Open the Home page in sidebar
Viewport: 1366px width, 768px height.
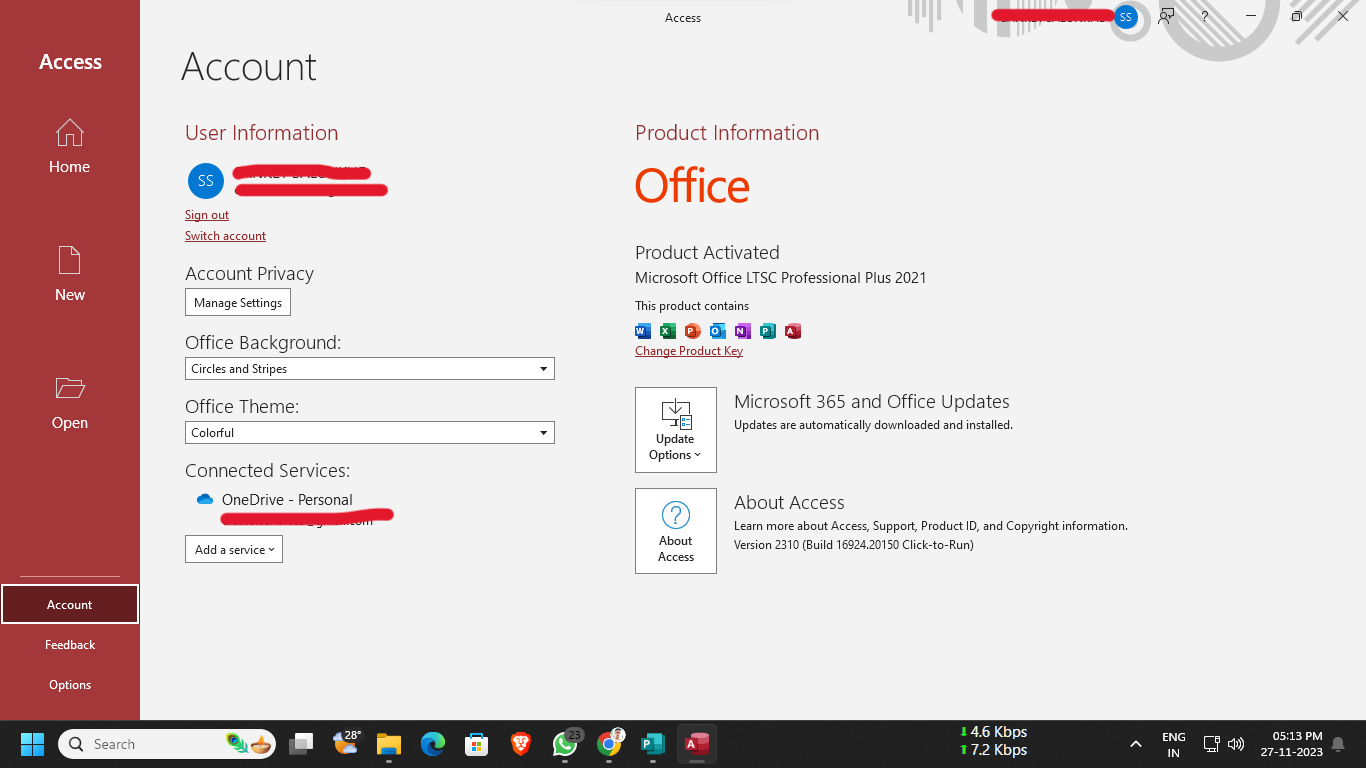point(69,147)
